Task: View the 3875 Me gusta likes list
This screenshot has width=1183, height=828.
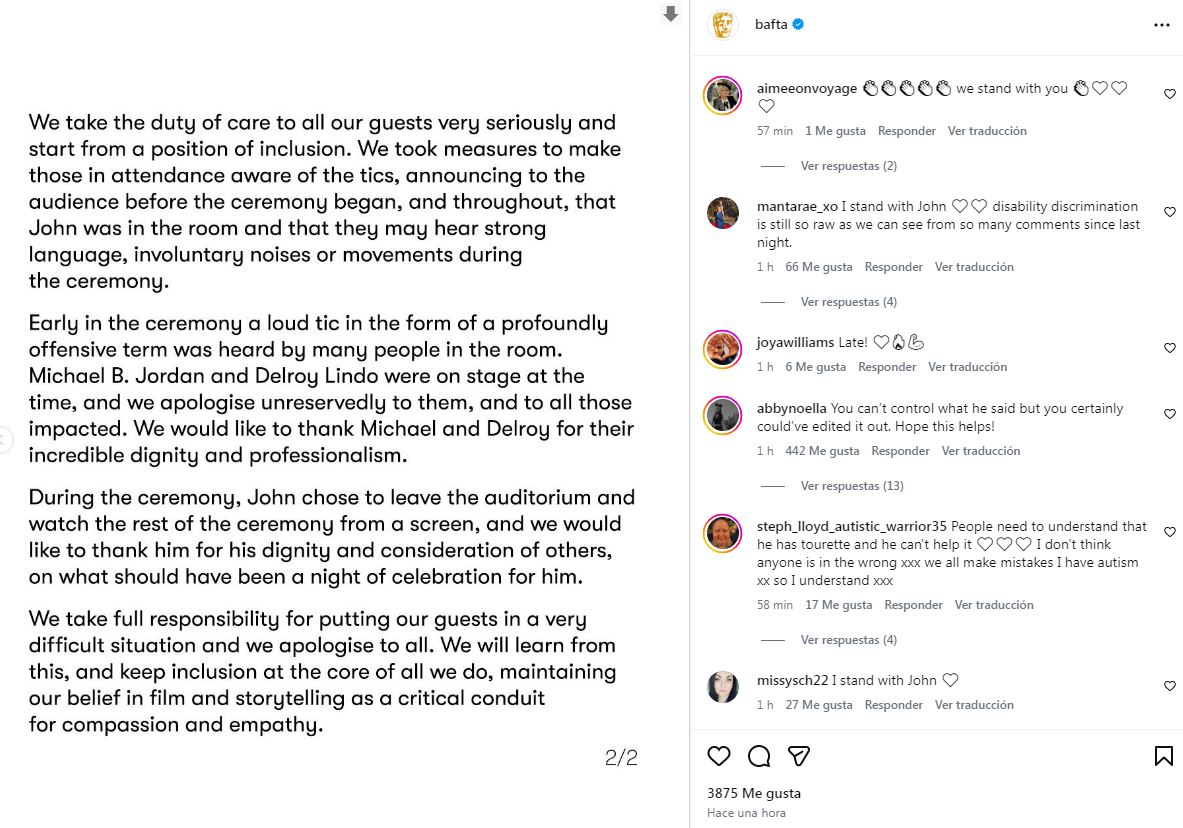Action: click(753, 793)
